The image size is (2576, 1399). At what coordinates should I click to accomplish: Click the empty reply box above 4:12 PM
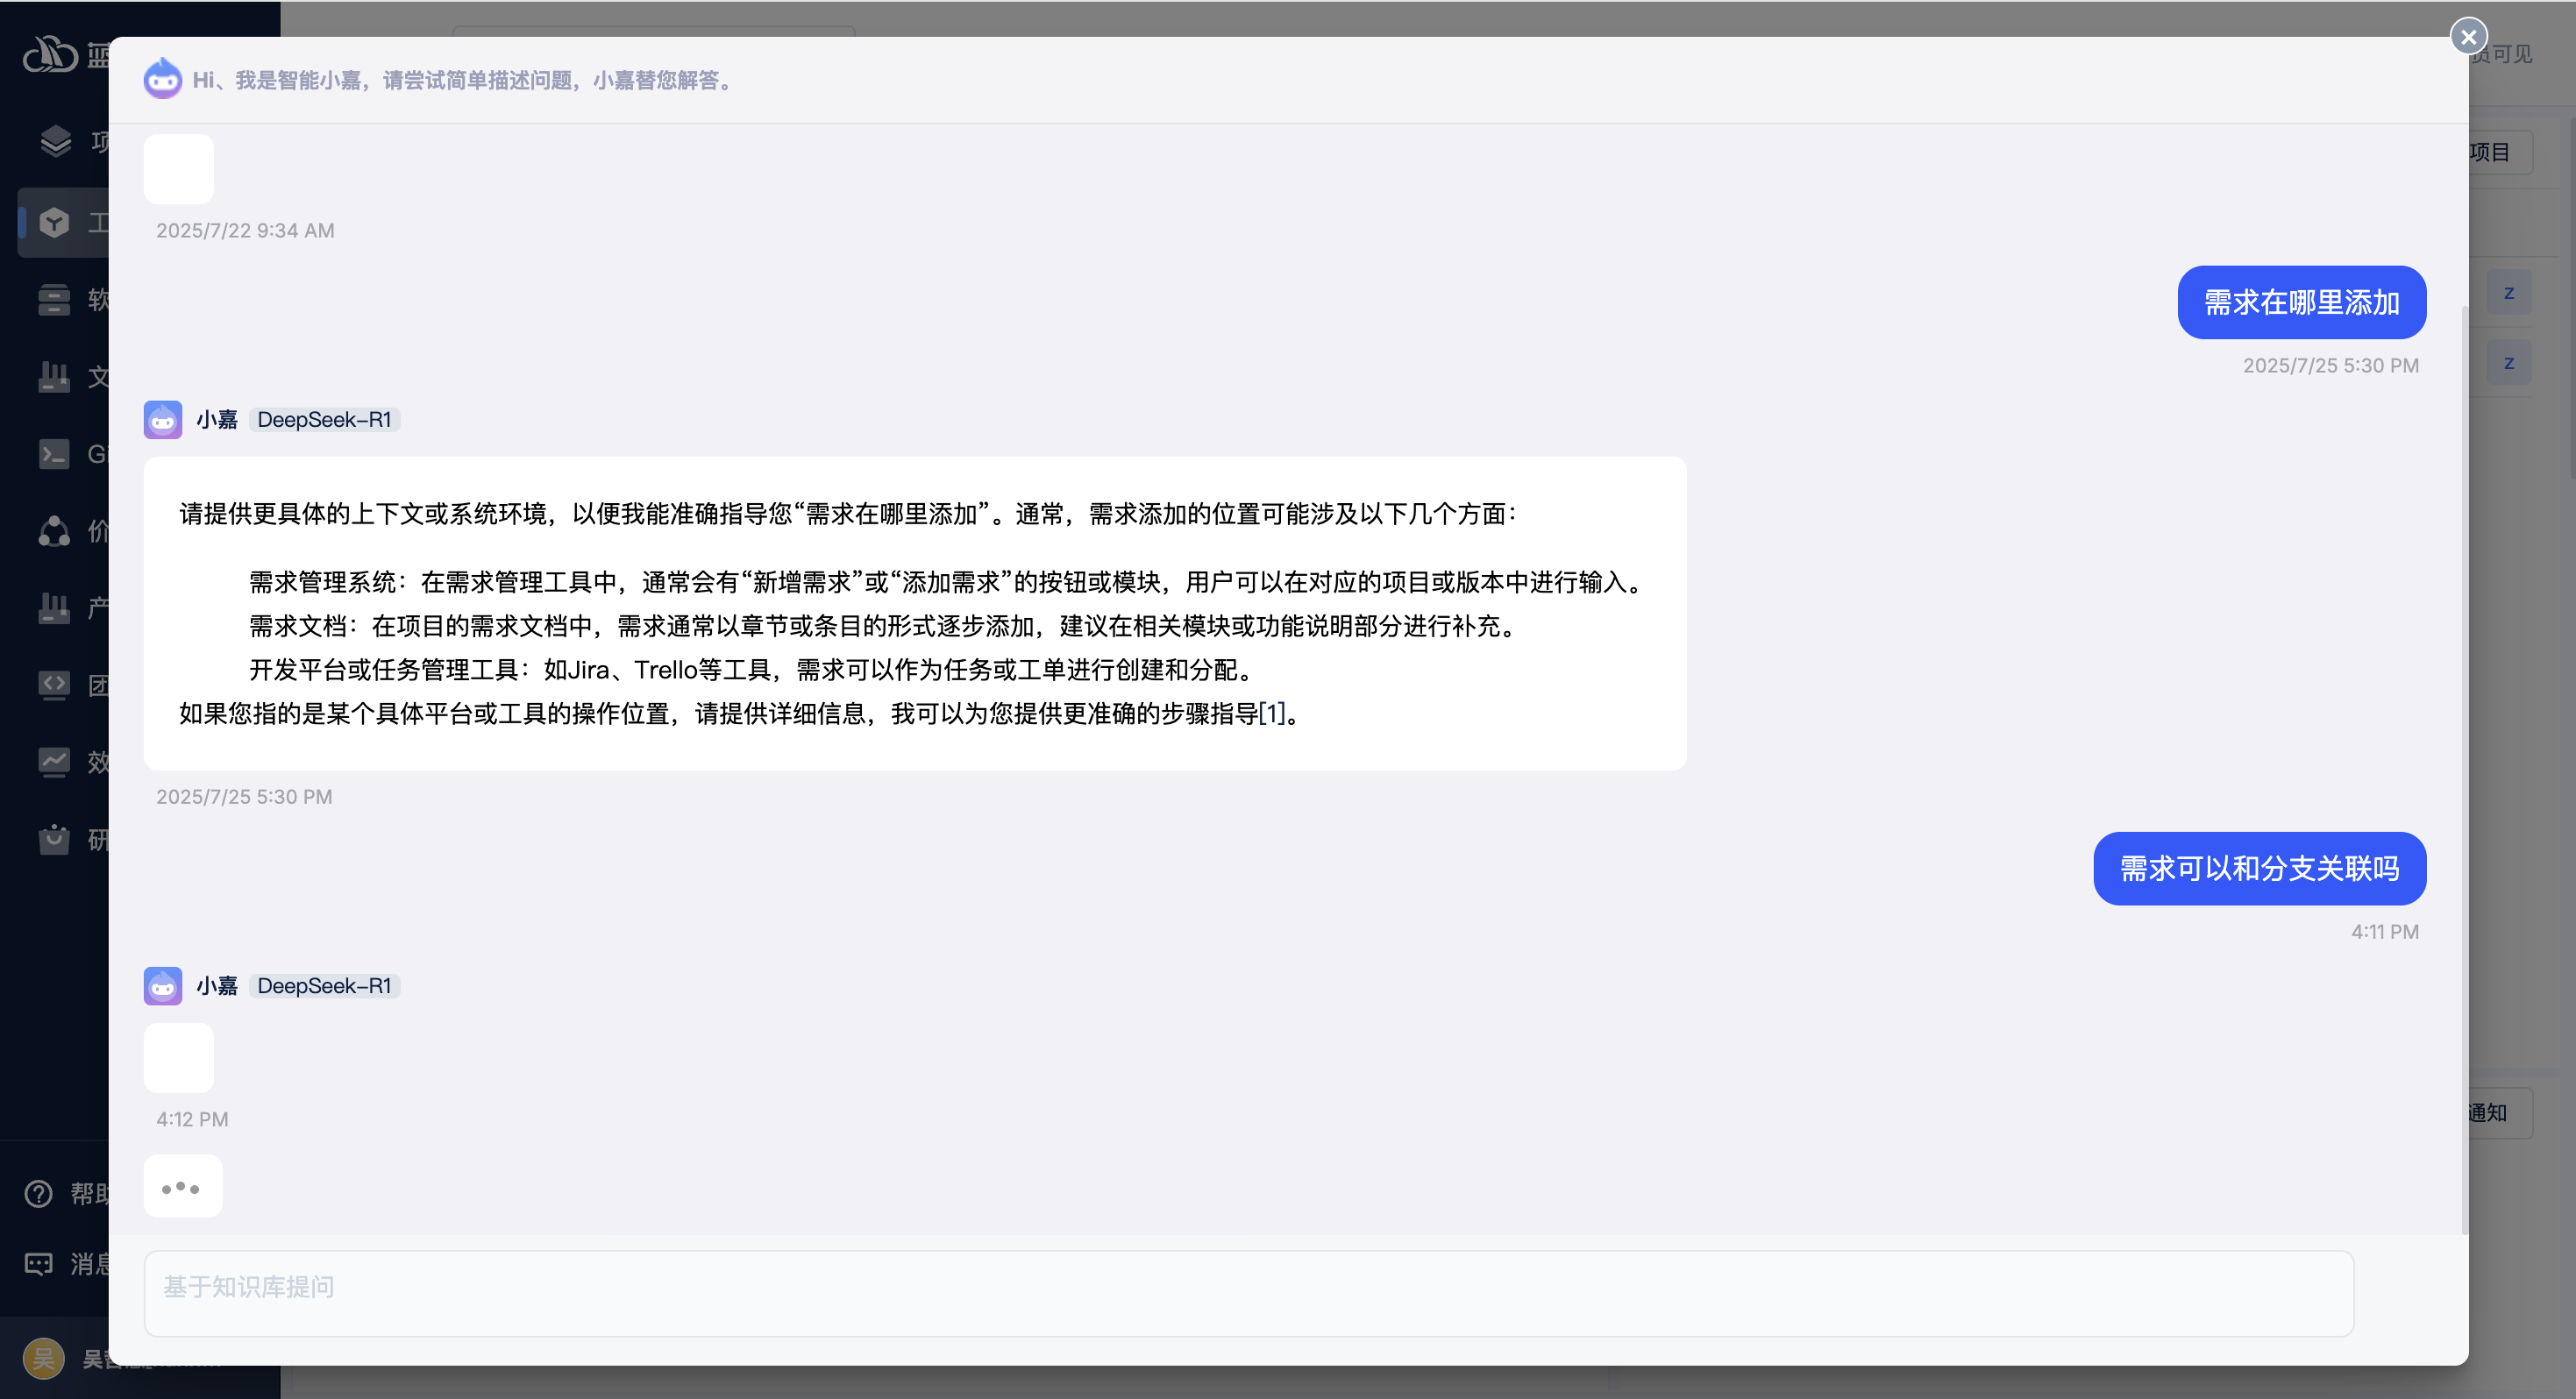(x=178, y=1057)
